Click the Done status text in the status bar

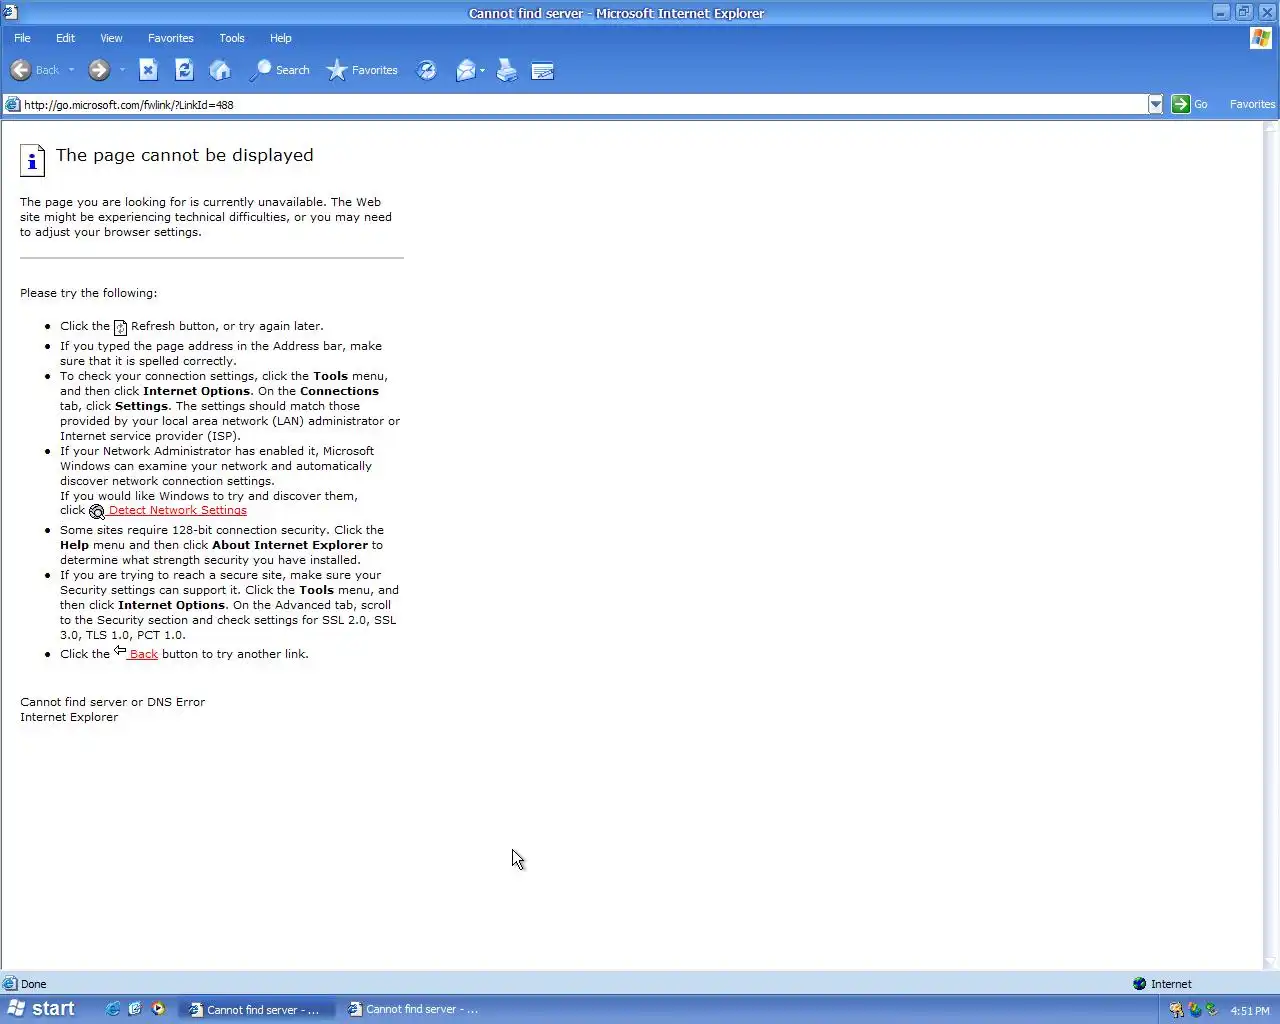tap(34, 984)
